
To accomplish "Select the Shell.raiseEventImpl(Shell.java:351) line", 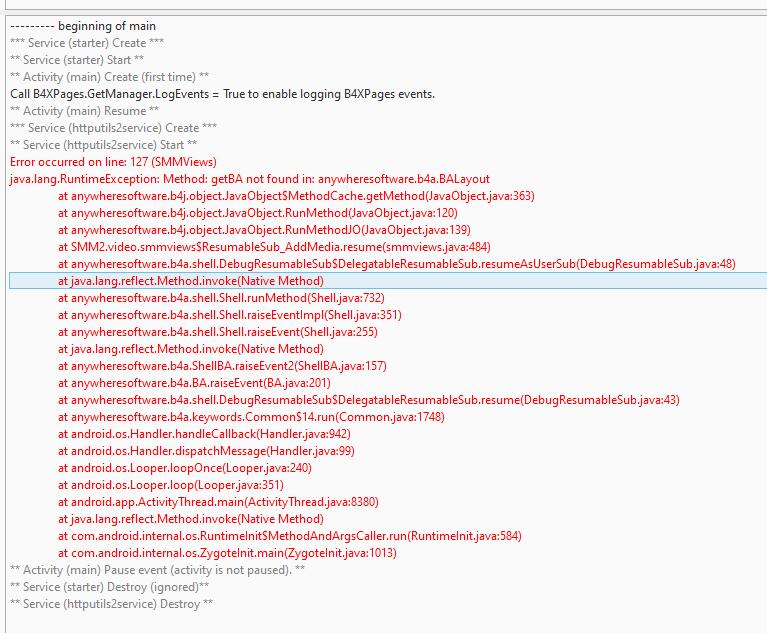I will 229,315.
